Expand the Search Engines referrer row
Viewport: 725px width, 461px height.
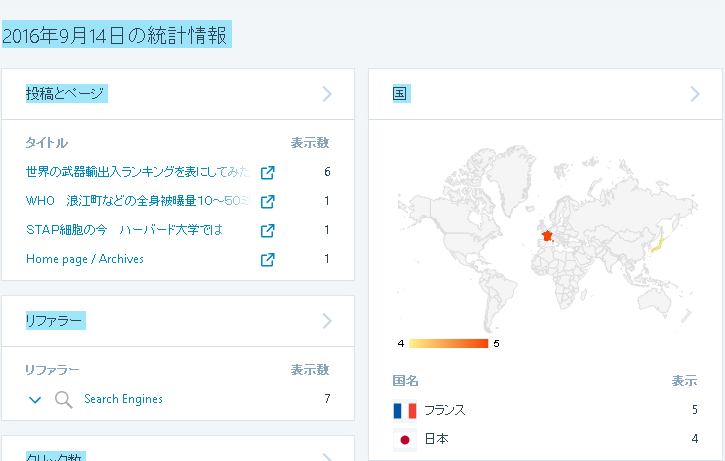(x=35, y=400)
